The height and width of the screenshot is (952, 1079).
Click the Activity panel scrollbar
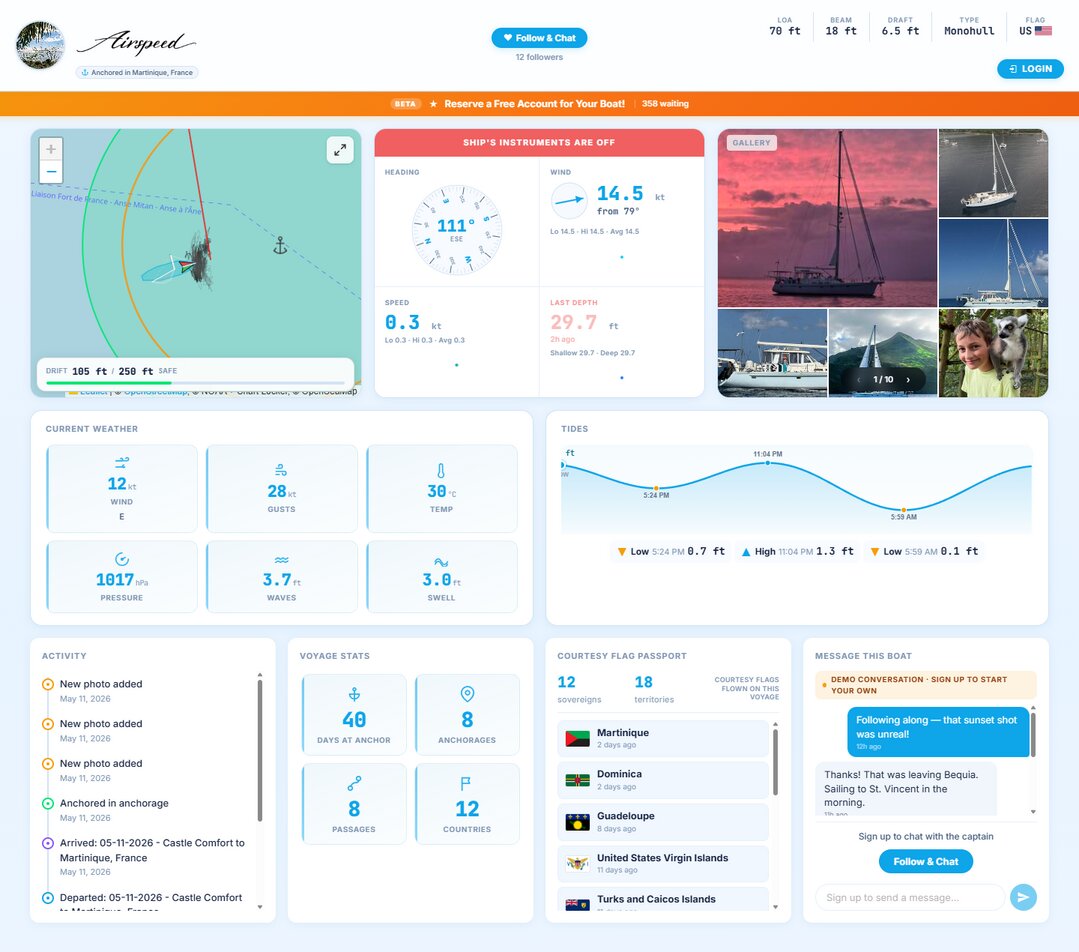click(259, 750)
